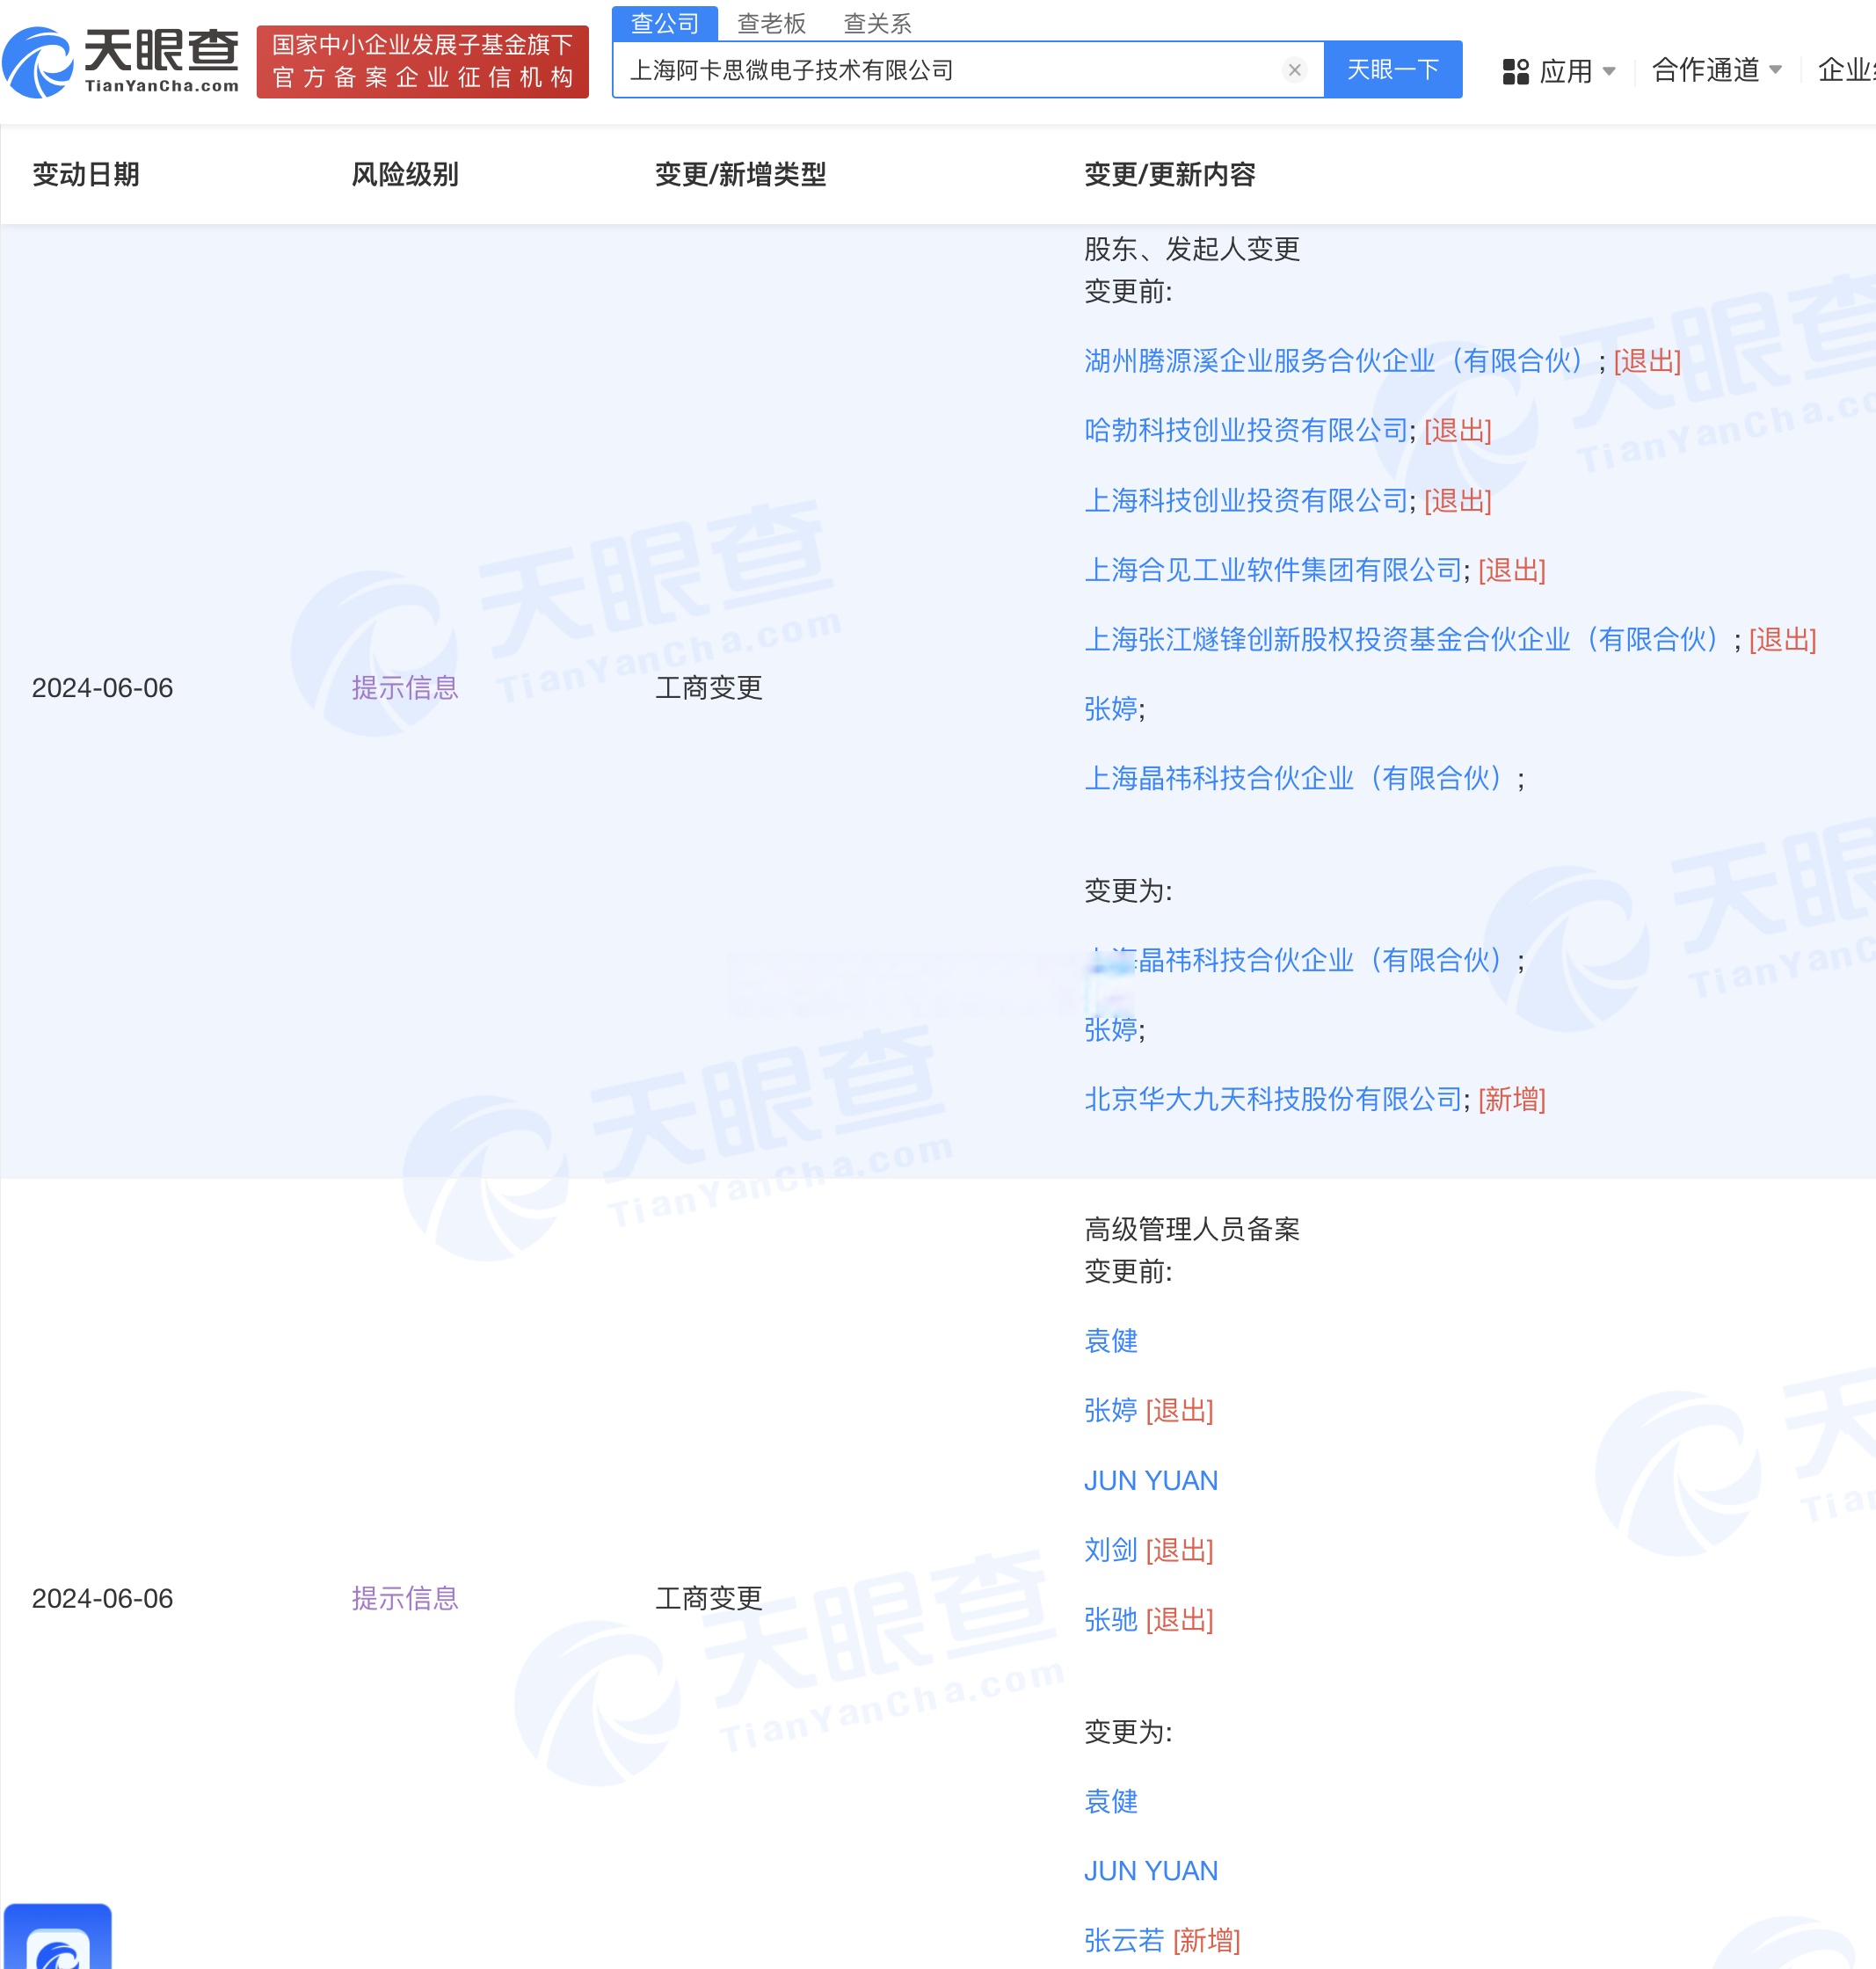Open 哈勃科技创业投资有限公司 link
This screenshot has width=1876, height=1969.
click(1246, 430)
